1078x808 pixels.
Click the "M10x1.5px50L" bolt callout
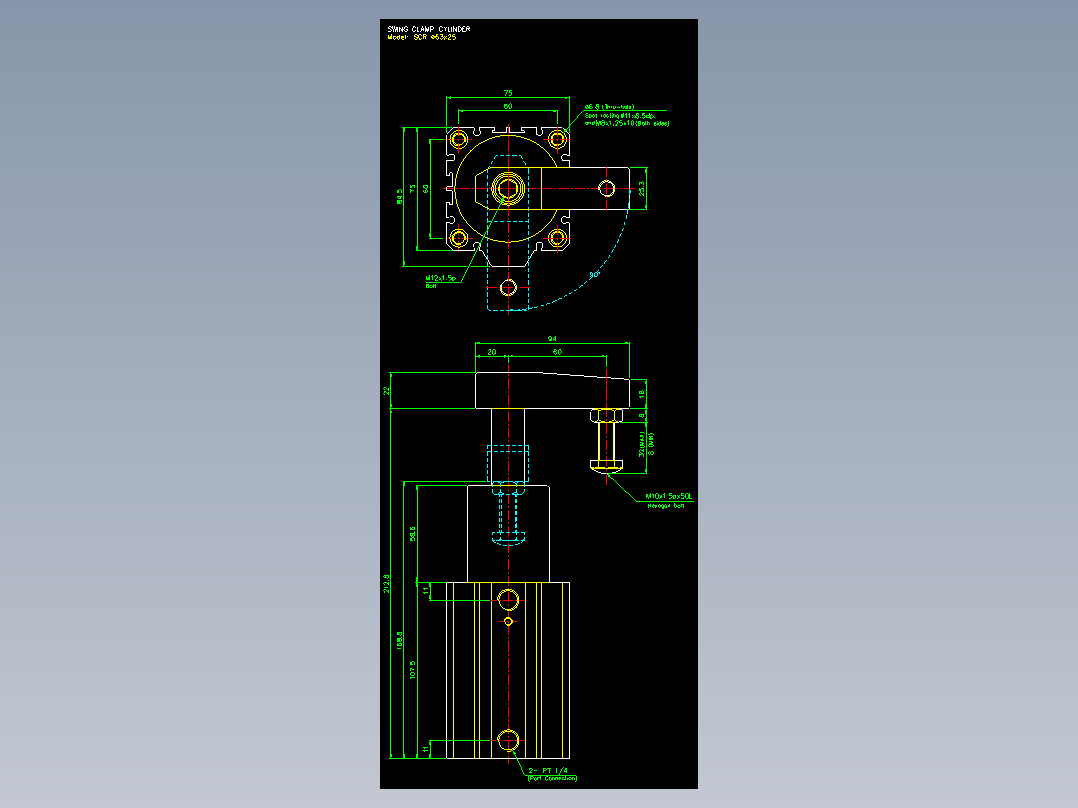[669, 496]
